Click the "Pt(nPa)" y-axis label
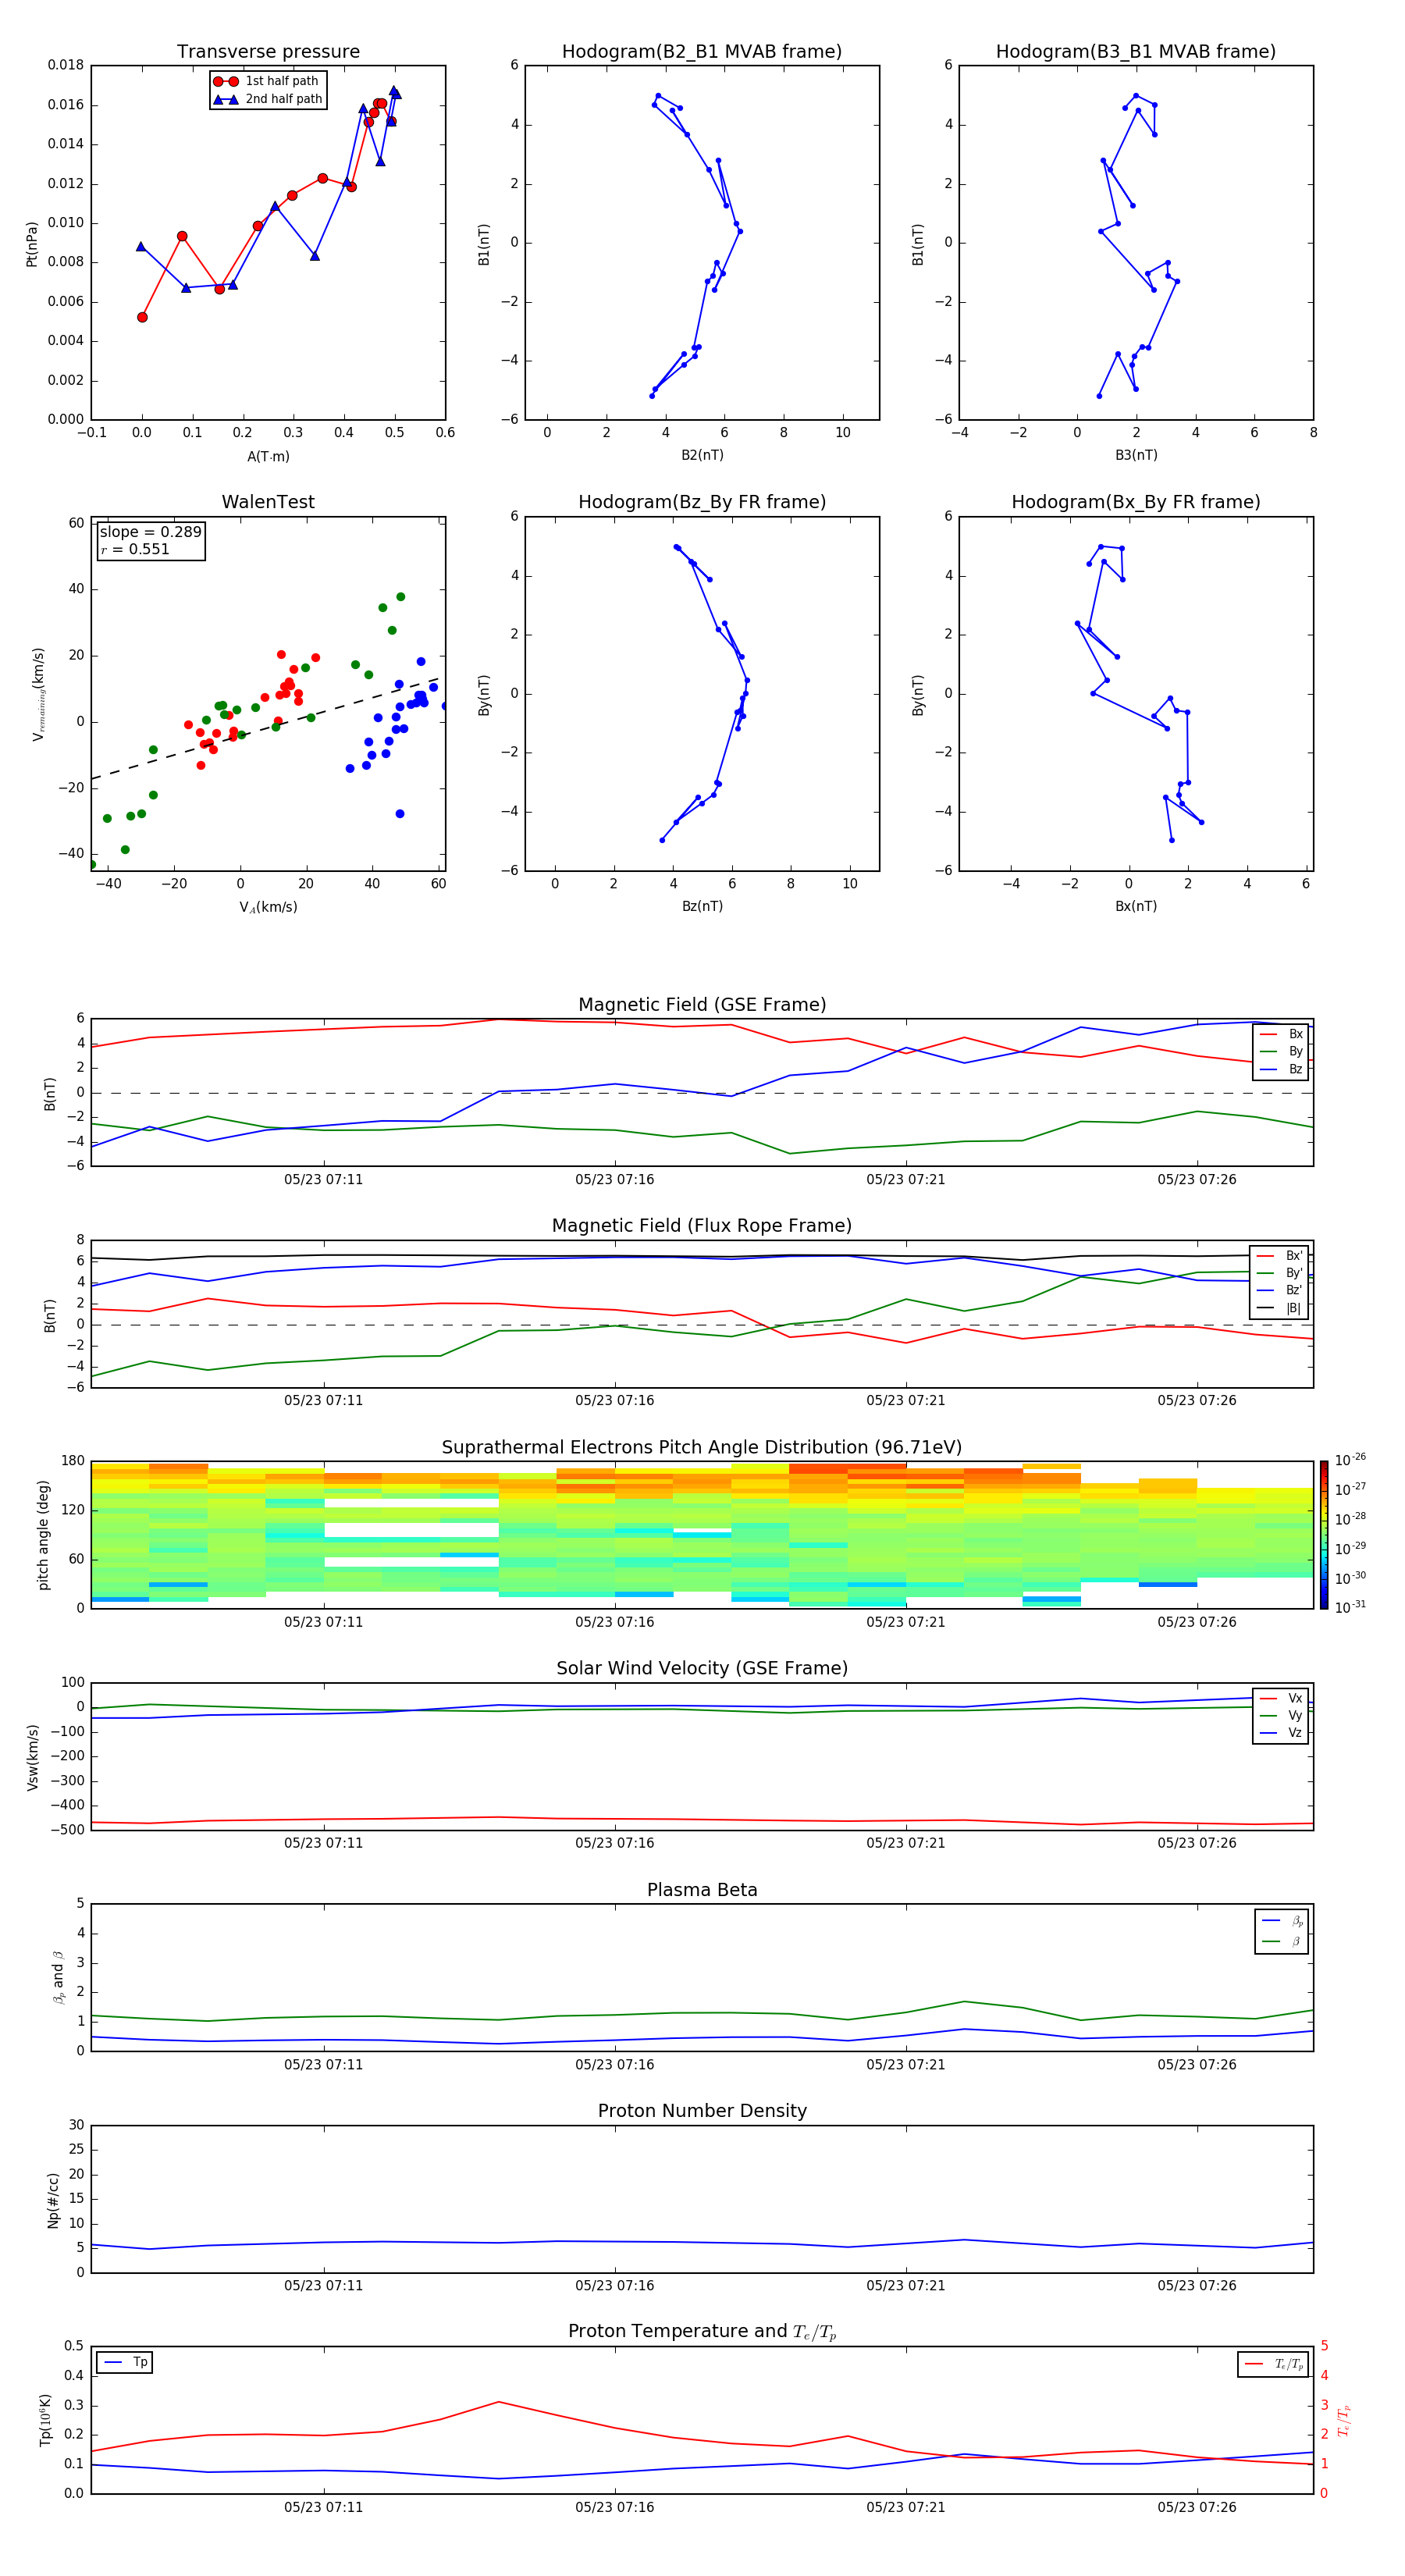This screenshot has height=2576, width=1405. tap(32, 243)
